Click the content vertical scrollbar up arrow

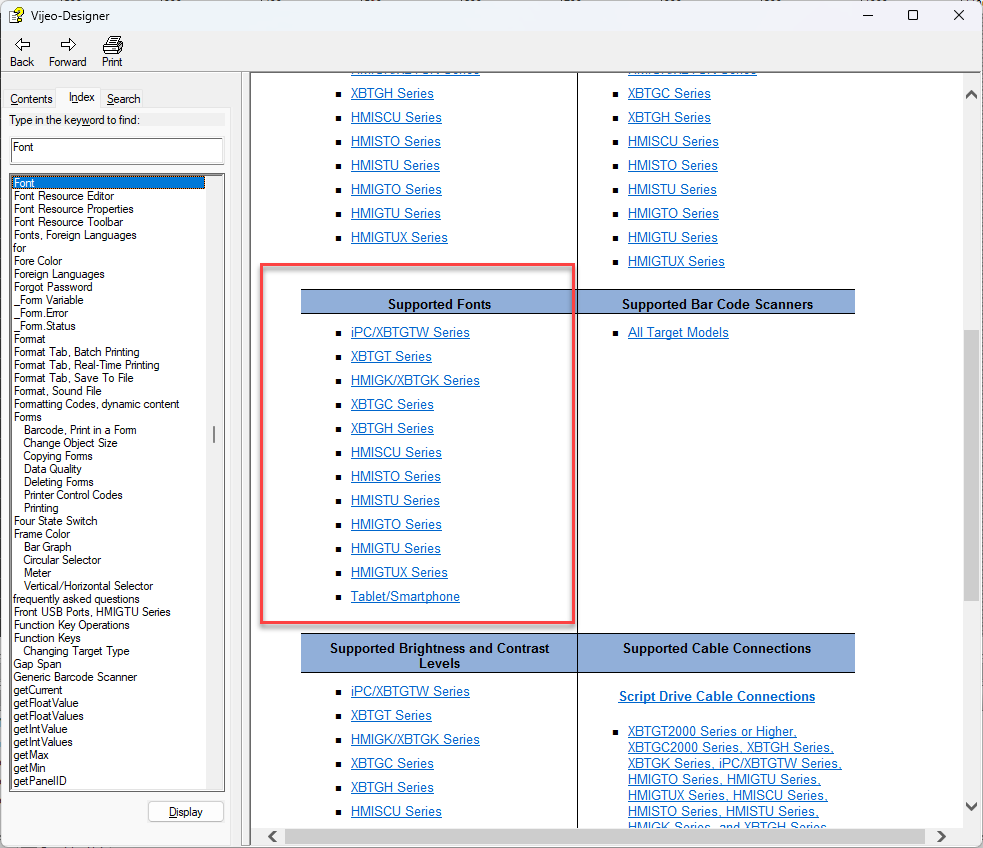[x=972, y=95]
